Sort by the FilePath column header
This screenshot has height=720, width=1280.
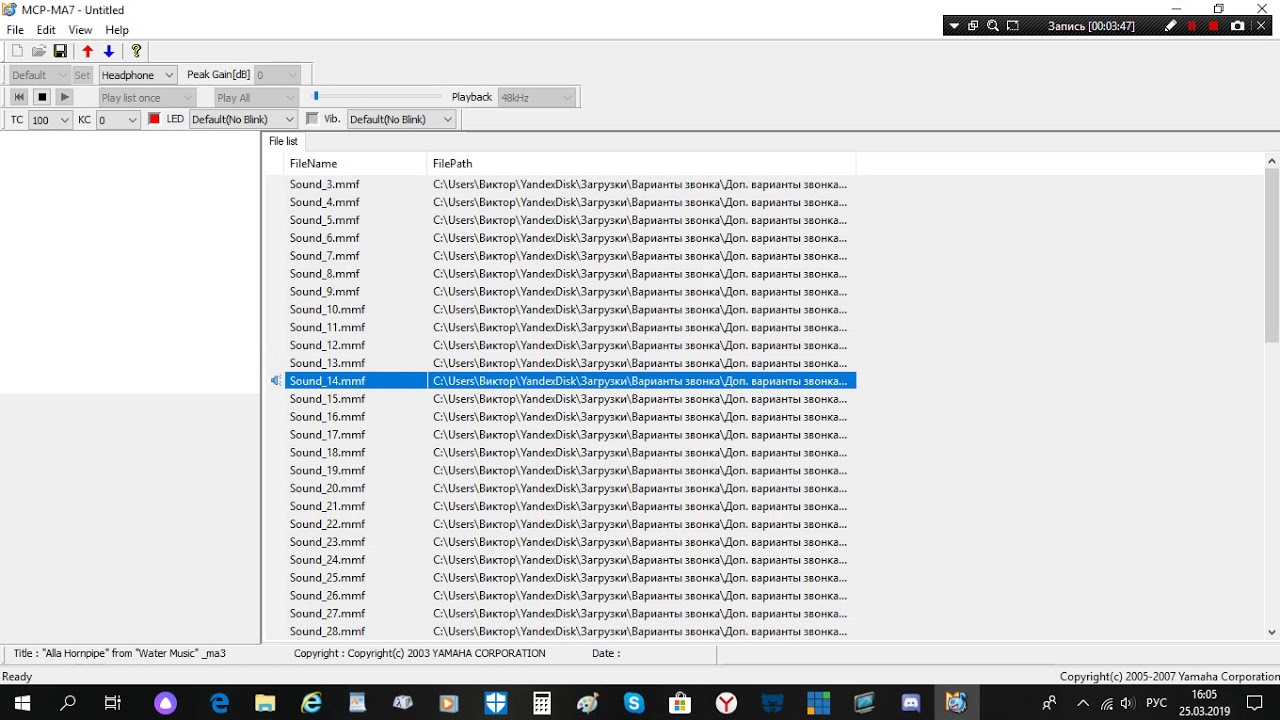pos(641,163)
